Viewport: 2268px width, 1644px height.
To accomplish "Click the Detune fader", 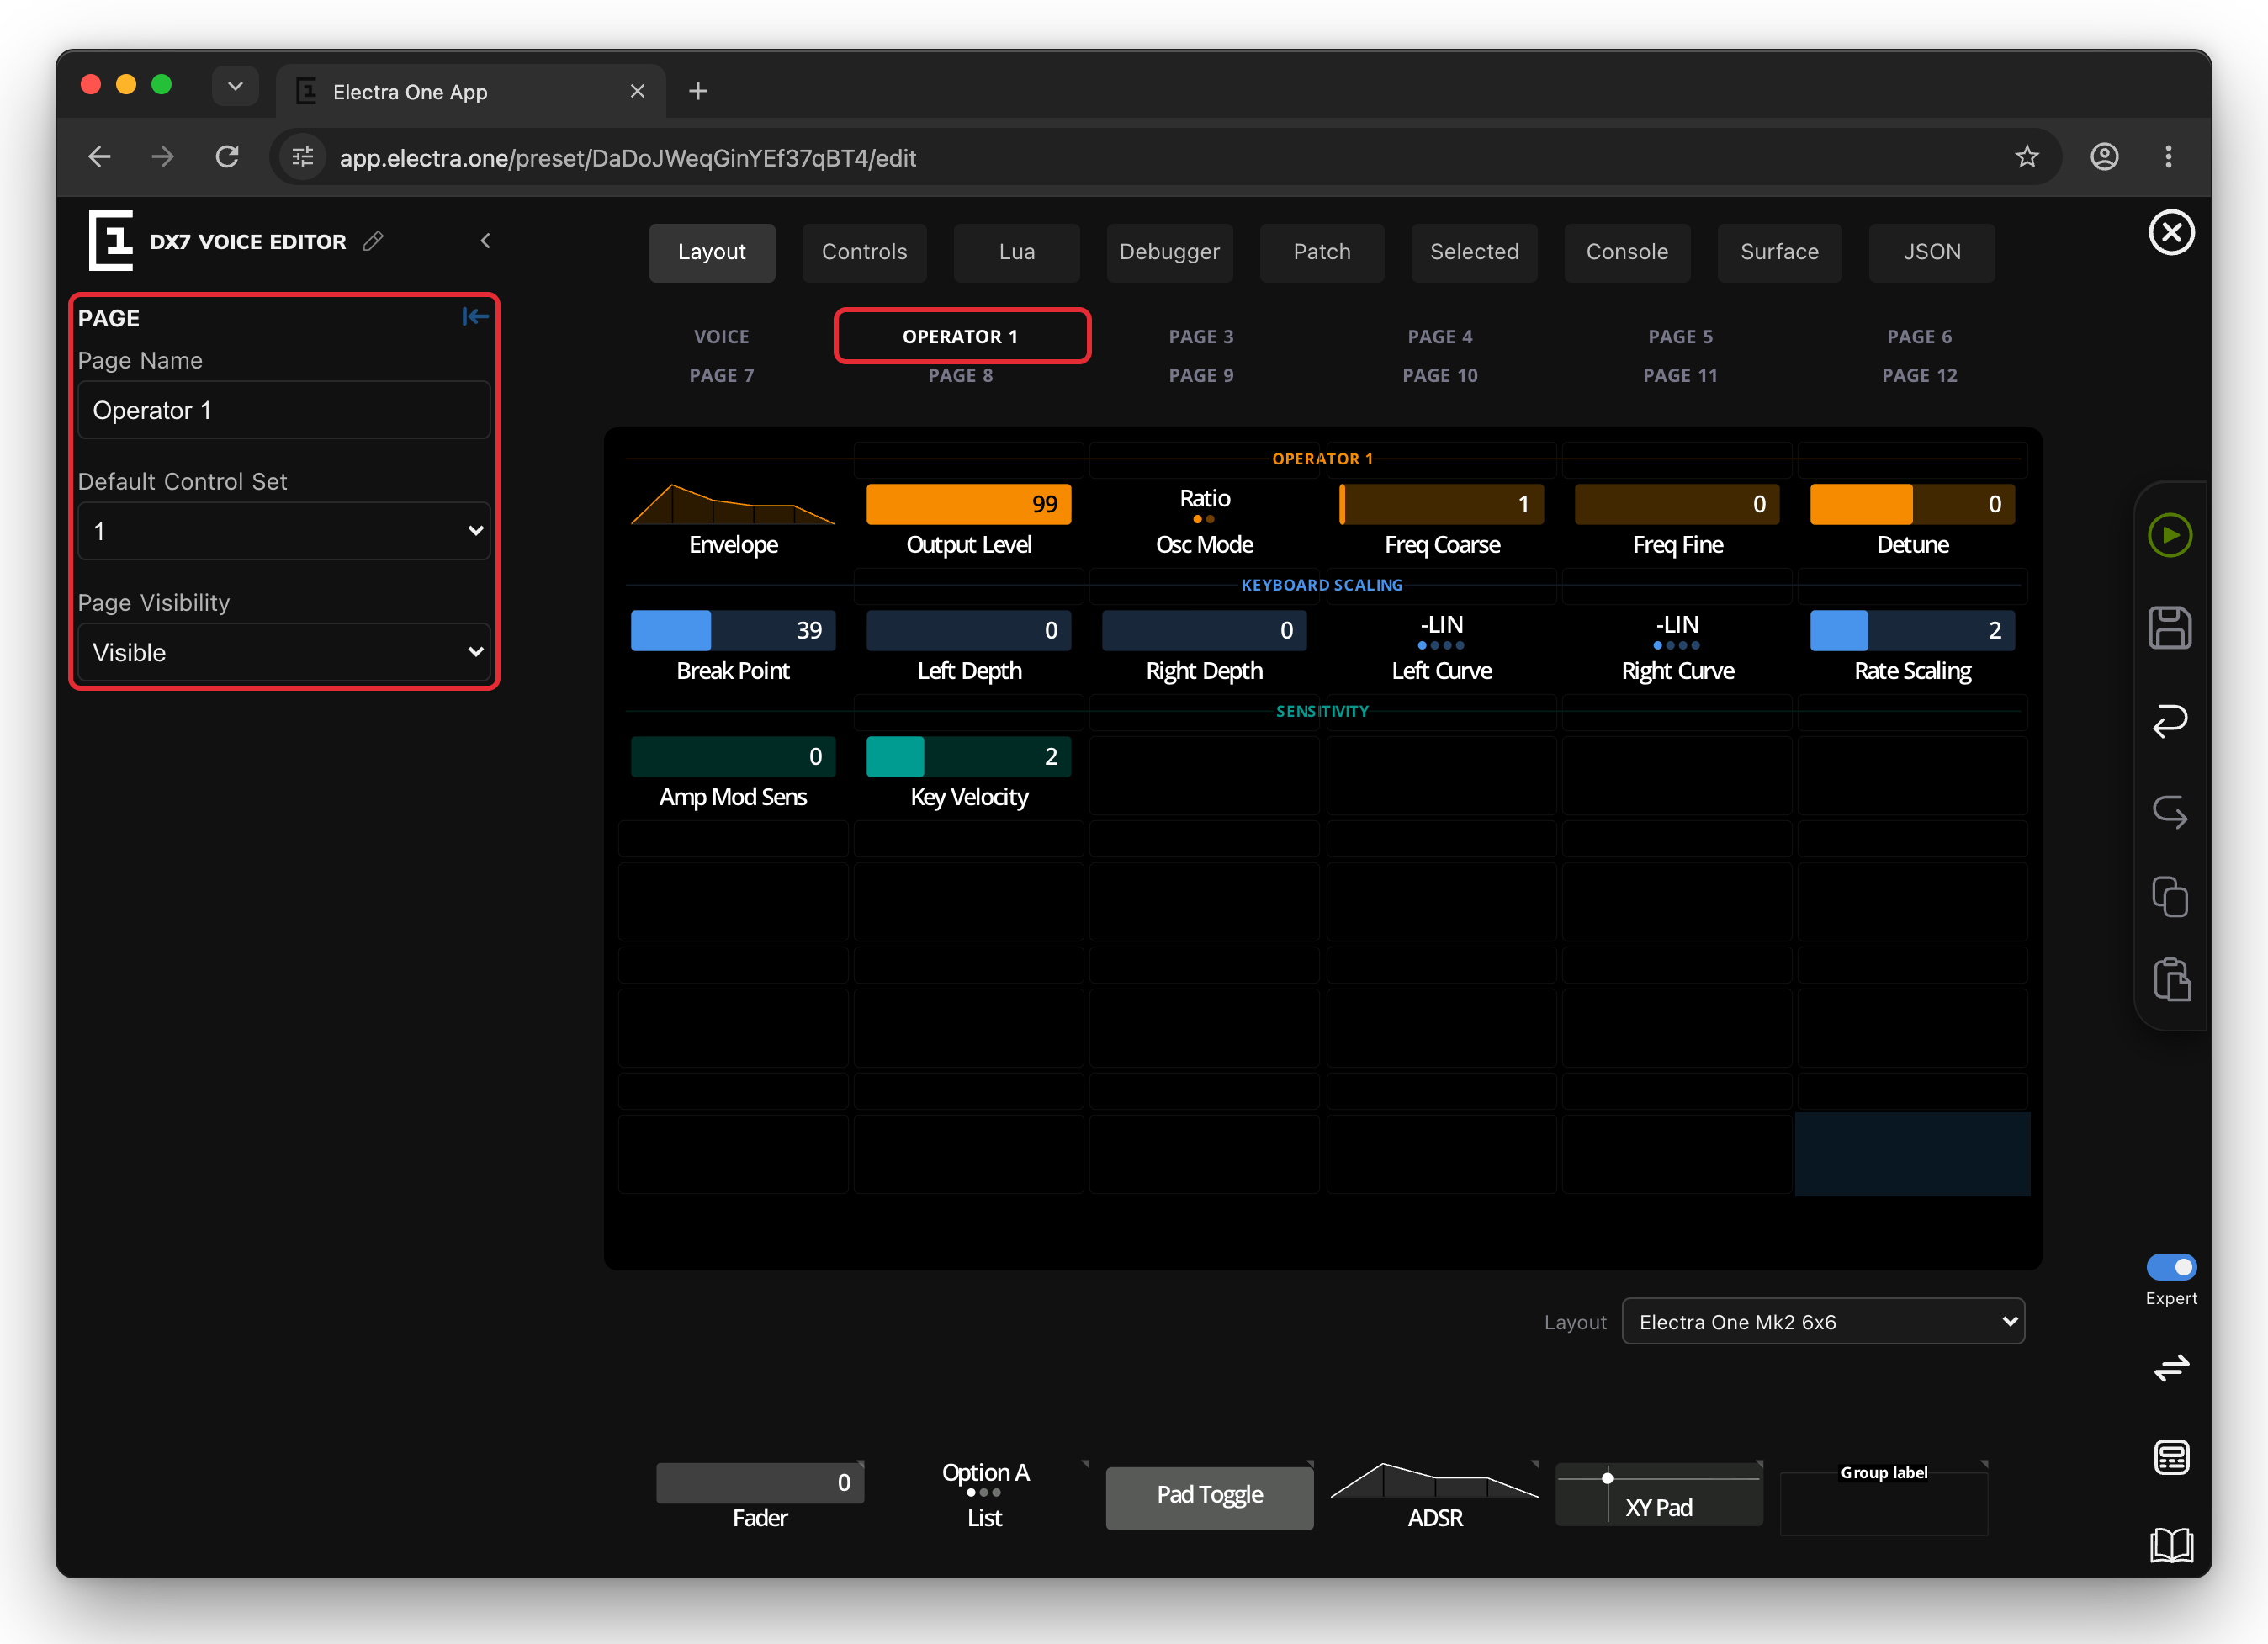I will 1912,505.
